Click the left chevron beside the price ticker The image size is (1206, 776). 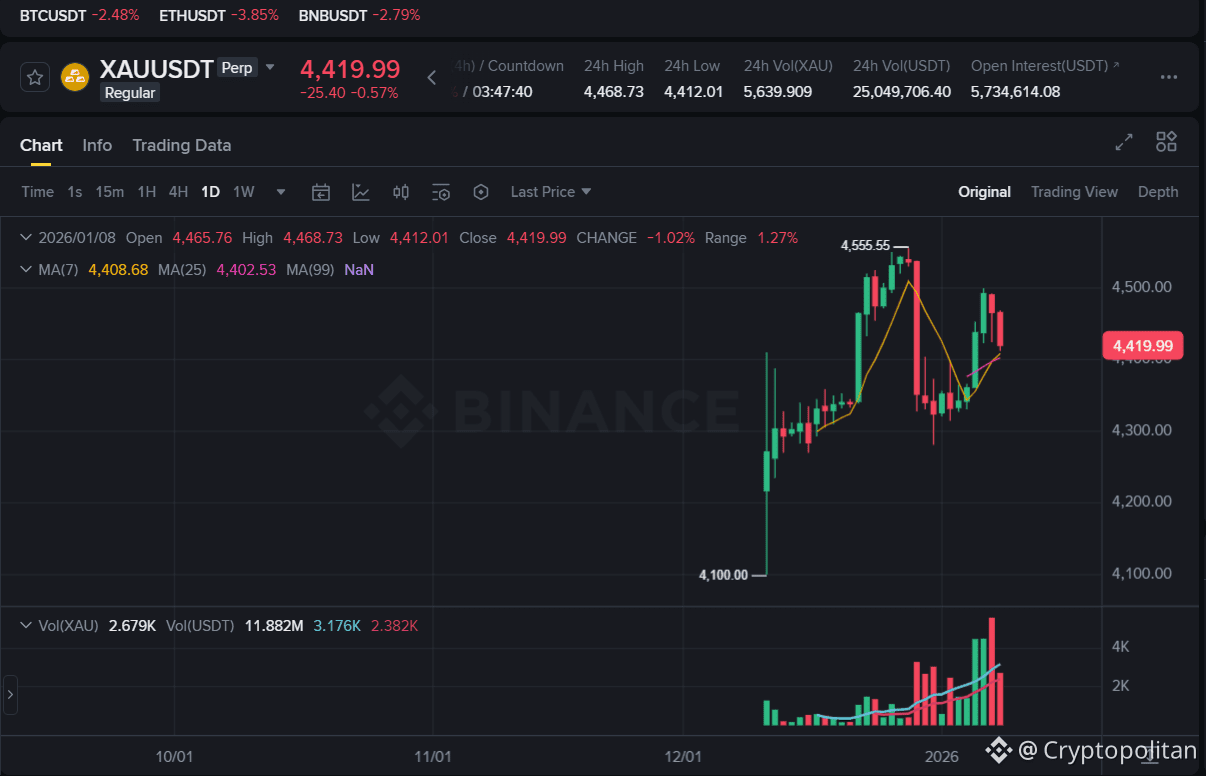click(x=431, y=77)
